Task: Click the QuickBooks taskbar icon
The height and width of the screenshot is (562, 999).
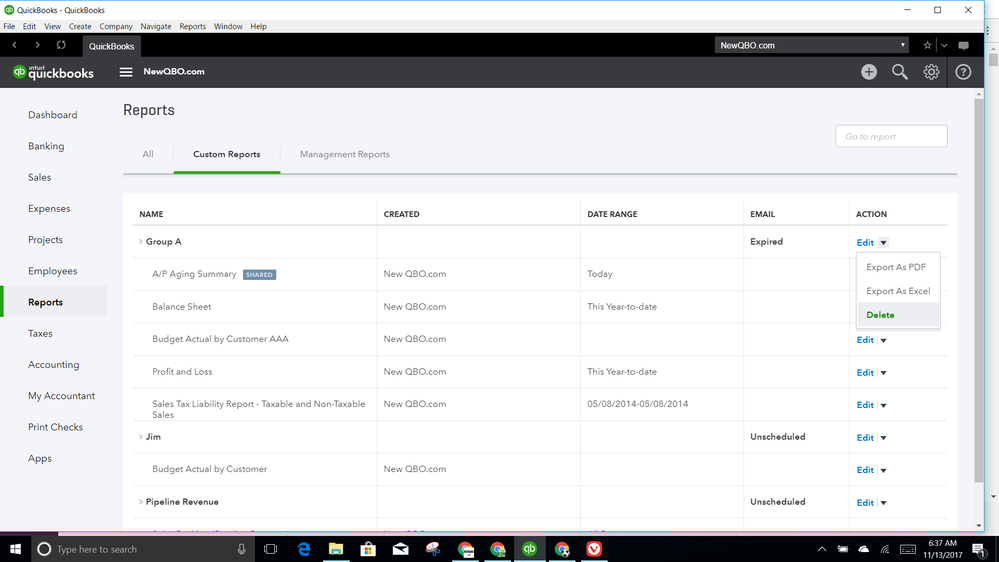Action: click(x=529, y=549)
